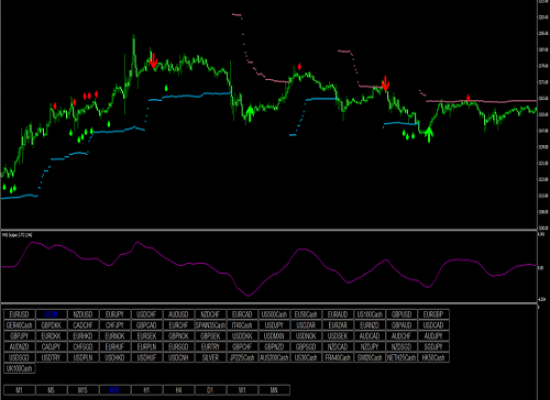Click the first large red sell arrow
This screenshot has height=400, width=550.
coord(153,61)
